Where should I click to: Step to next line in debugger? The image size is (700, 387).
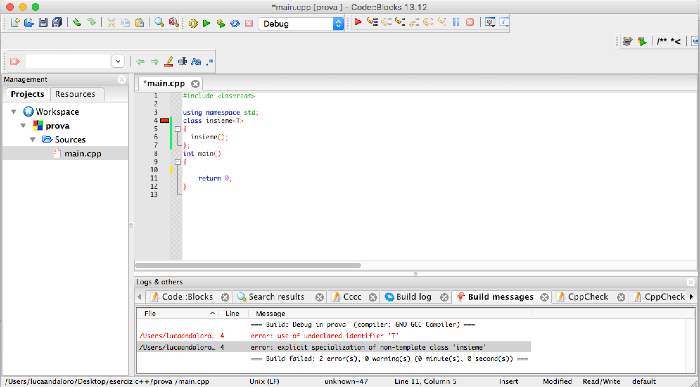pos(386,22)
